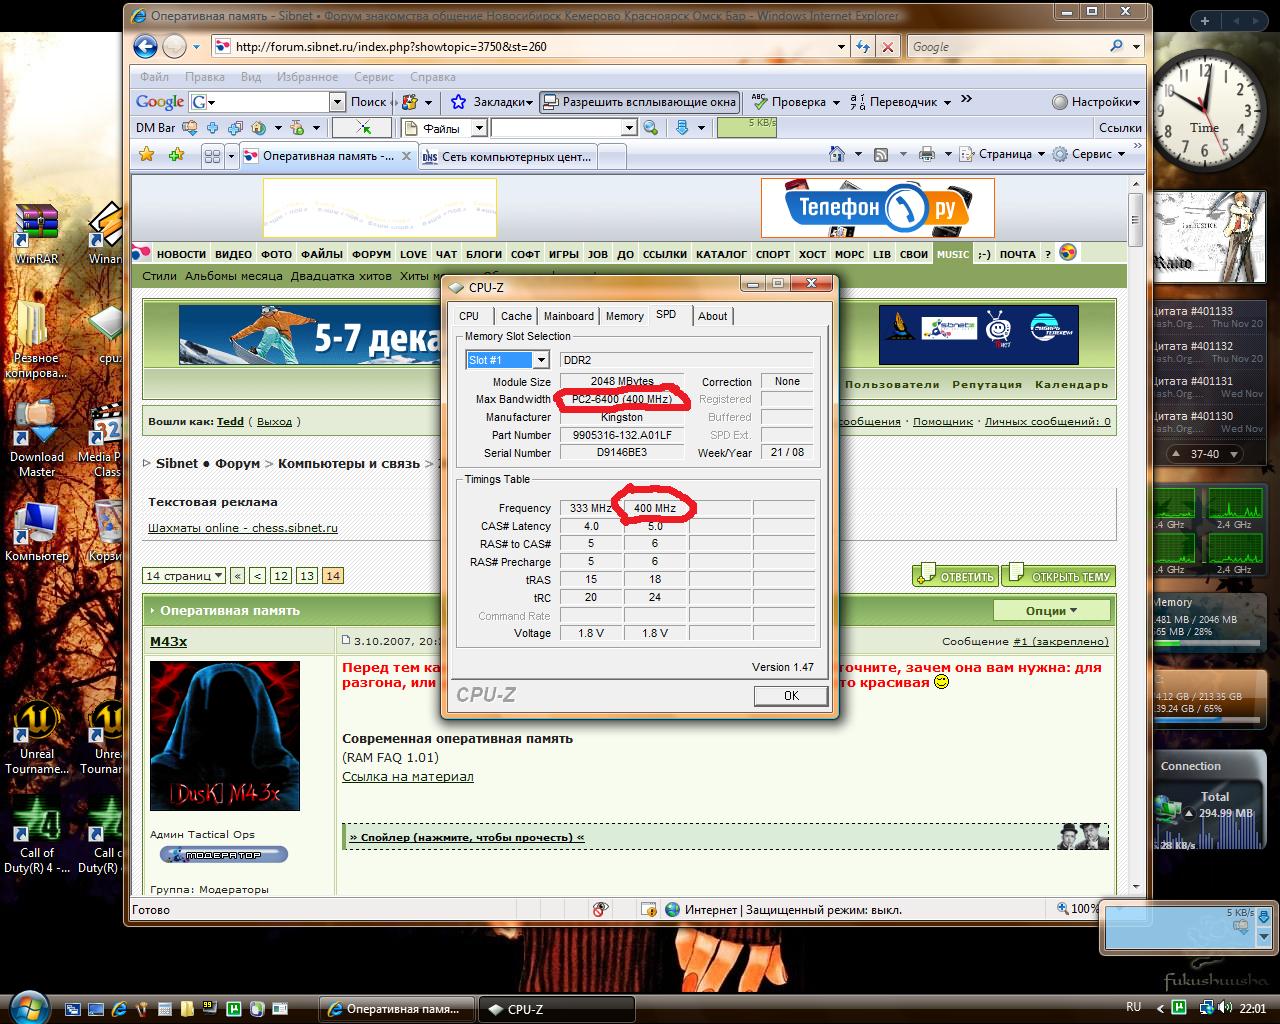Go to forum page 13
Image resolution: width=1280 pixels, height=1024 pixels.
click(306, 575)
